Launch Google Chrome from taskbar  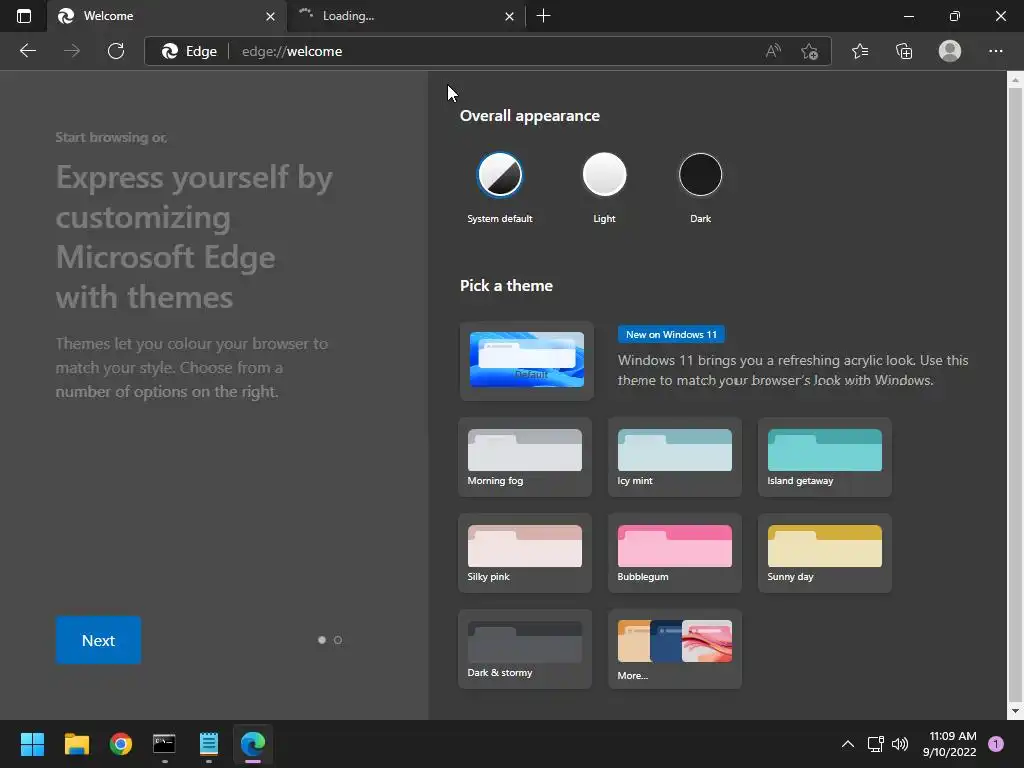pos(121,744)
